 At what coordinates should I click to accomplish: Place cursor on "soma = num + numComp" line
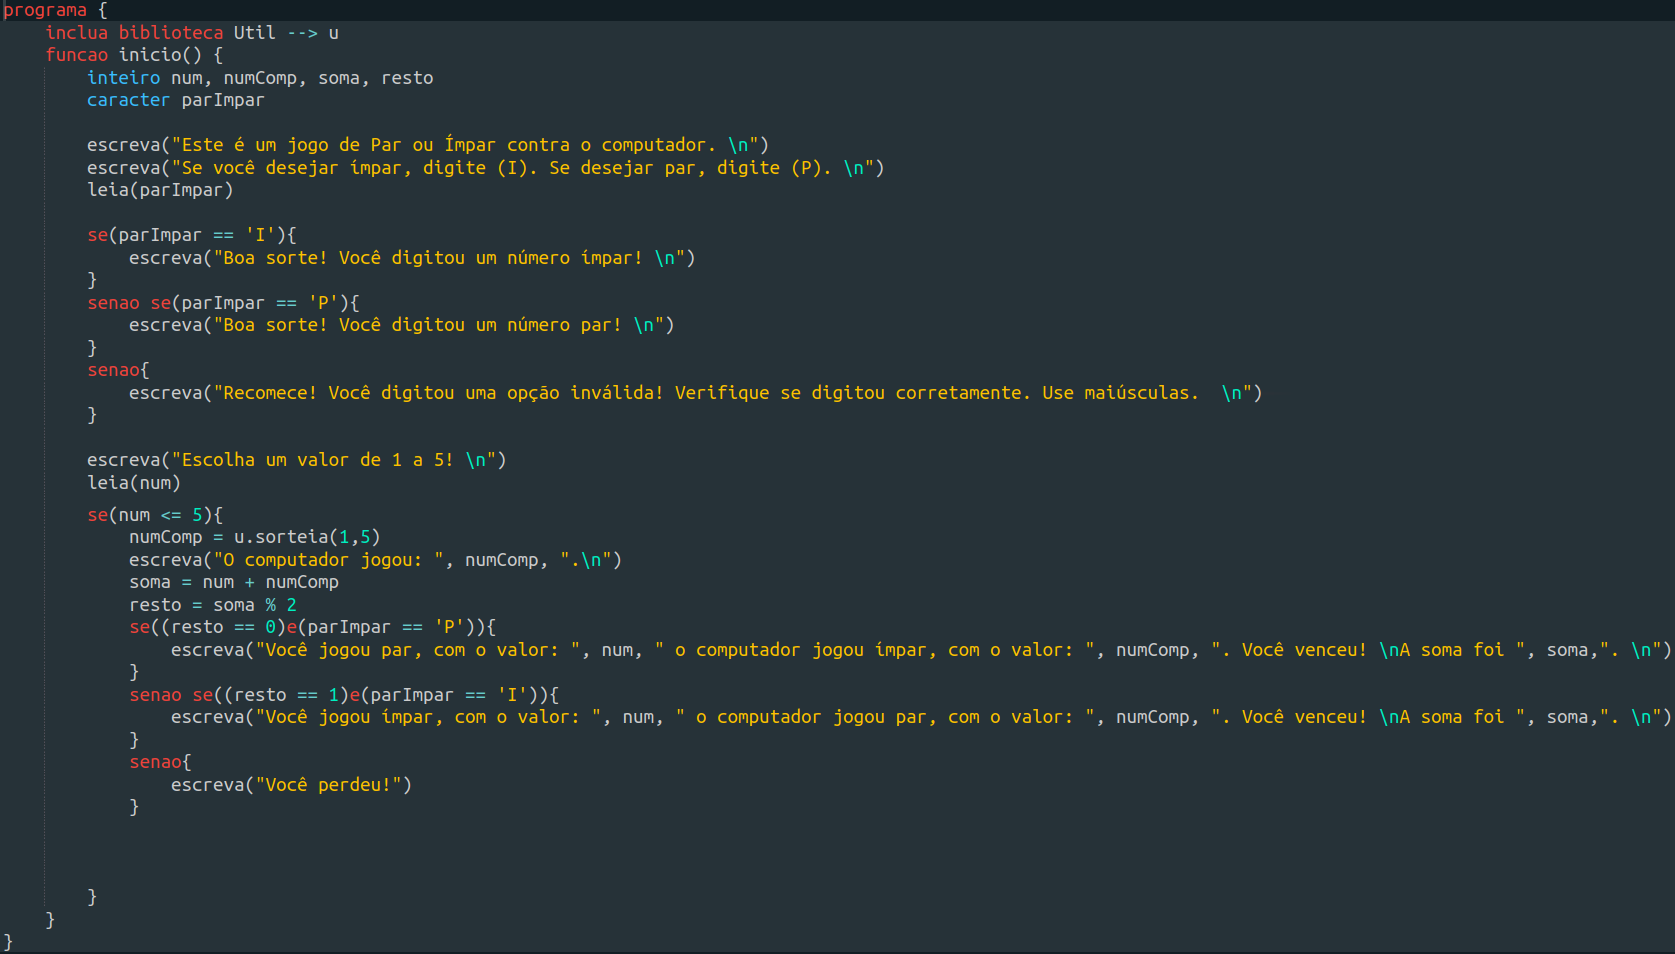click(x=234, y=582)
